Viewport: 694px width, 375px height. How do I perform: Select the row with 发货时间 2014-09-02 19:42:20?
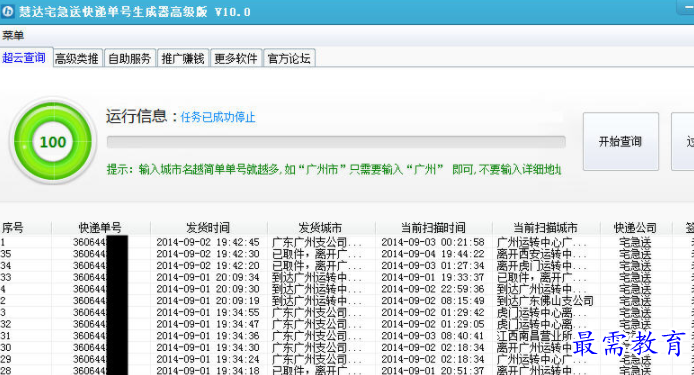click(x=347, y=266)
